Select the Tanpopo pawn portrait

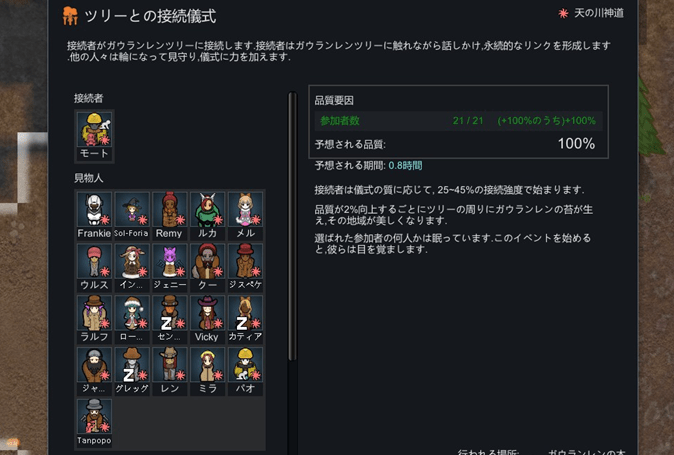pos(94,422)
